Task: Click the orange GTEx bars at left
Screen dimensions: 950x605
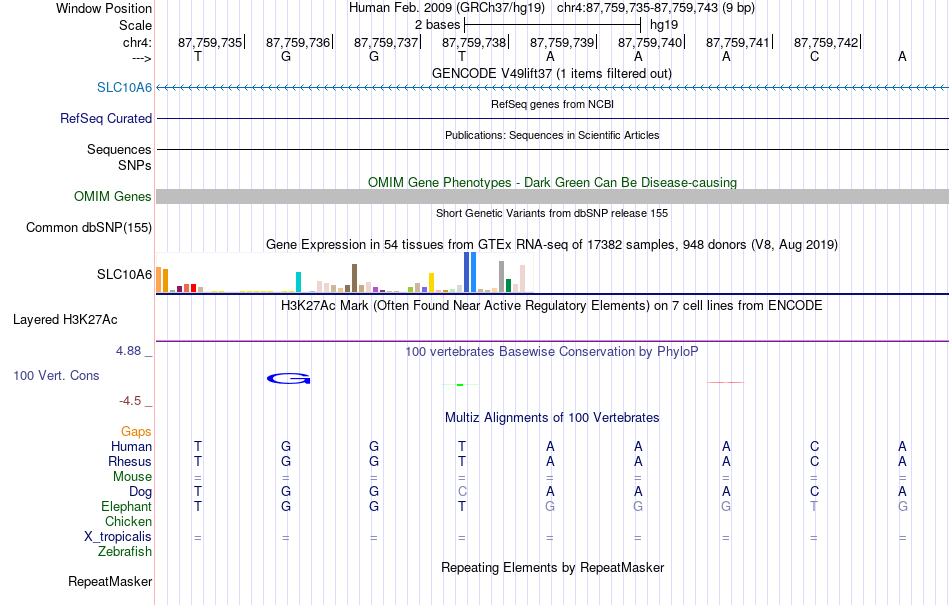Action: (x=162, y=280)
